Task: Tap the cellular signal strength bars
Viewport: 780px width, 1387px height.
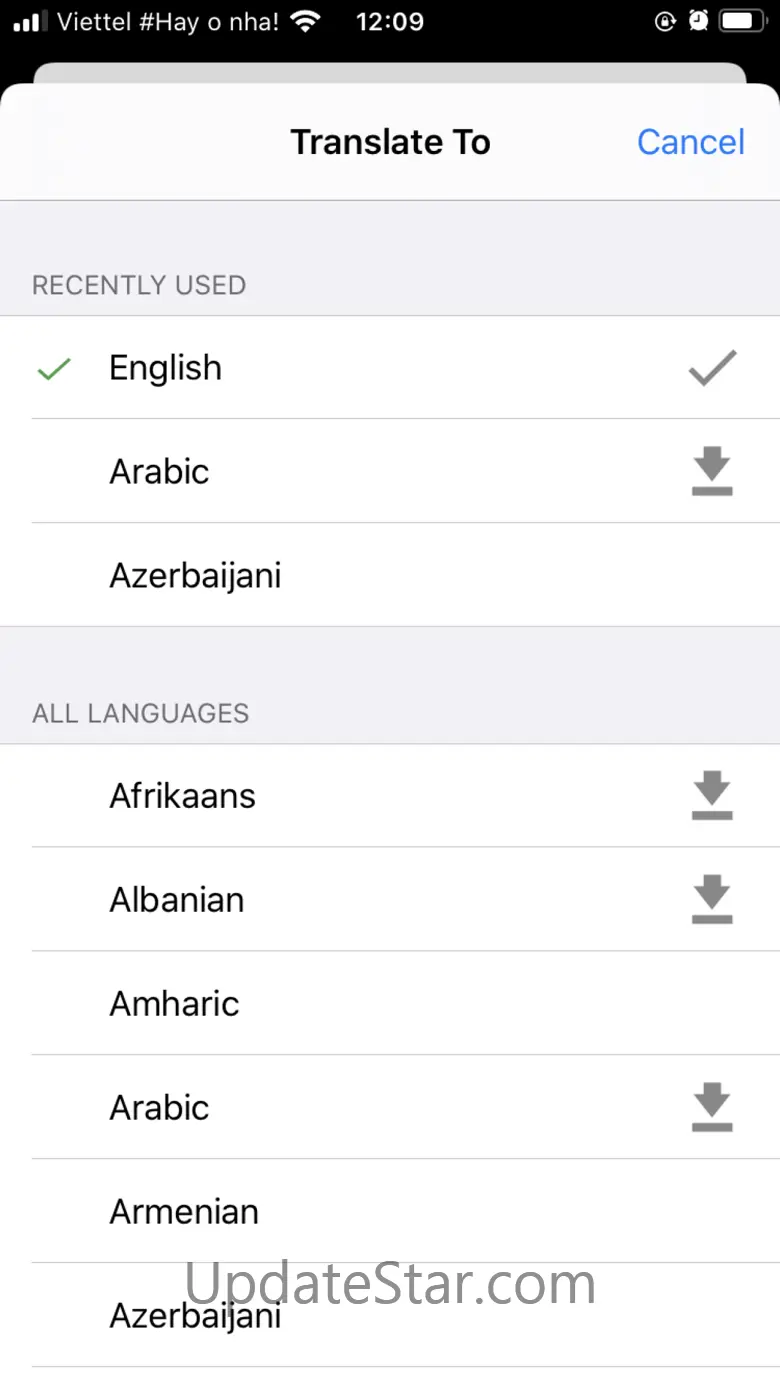Action: (30, 21)
